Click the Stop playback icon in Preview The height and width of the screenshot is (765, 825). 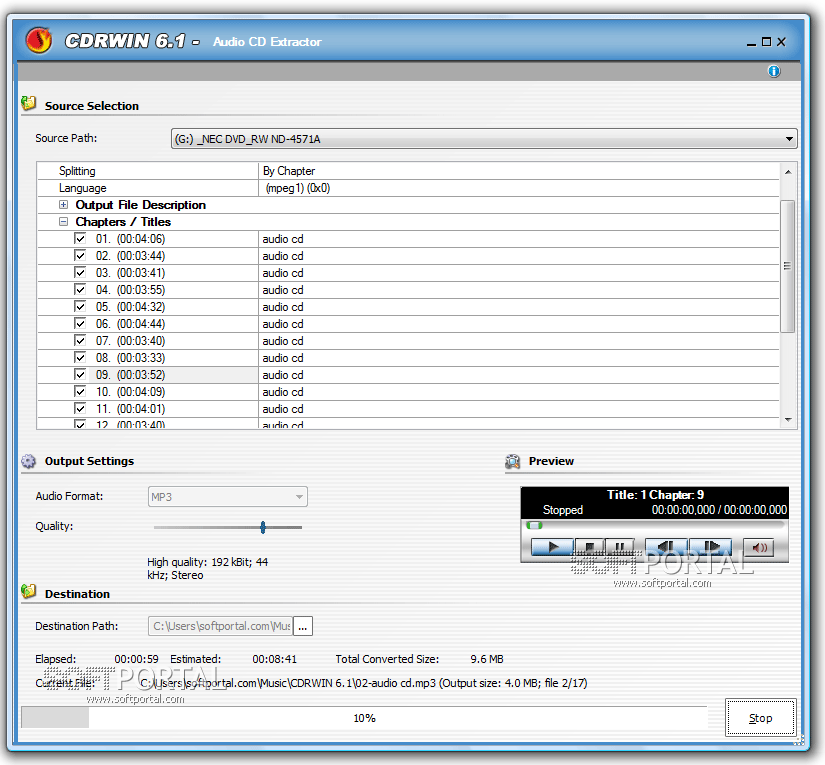click(x=590, y=548)
